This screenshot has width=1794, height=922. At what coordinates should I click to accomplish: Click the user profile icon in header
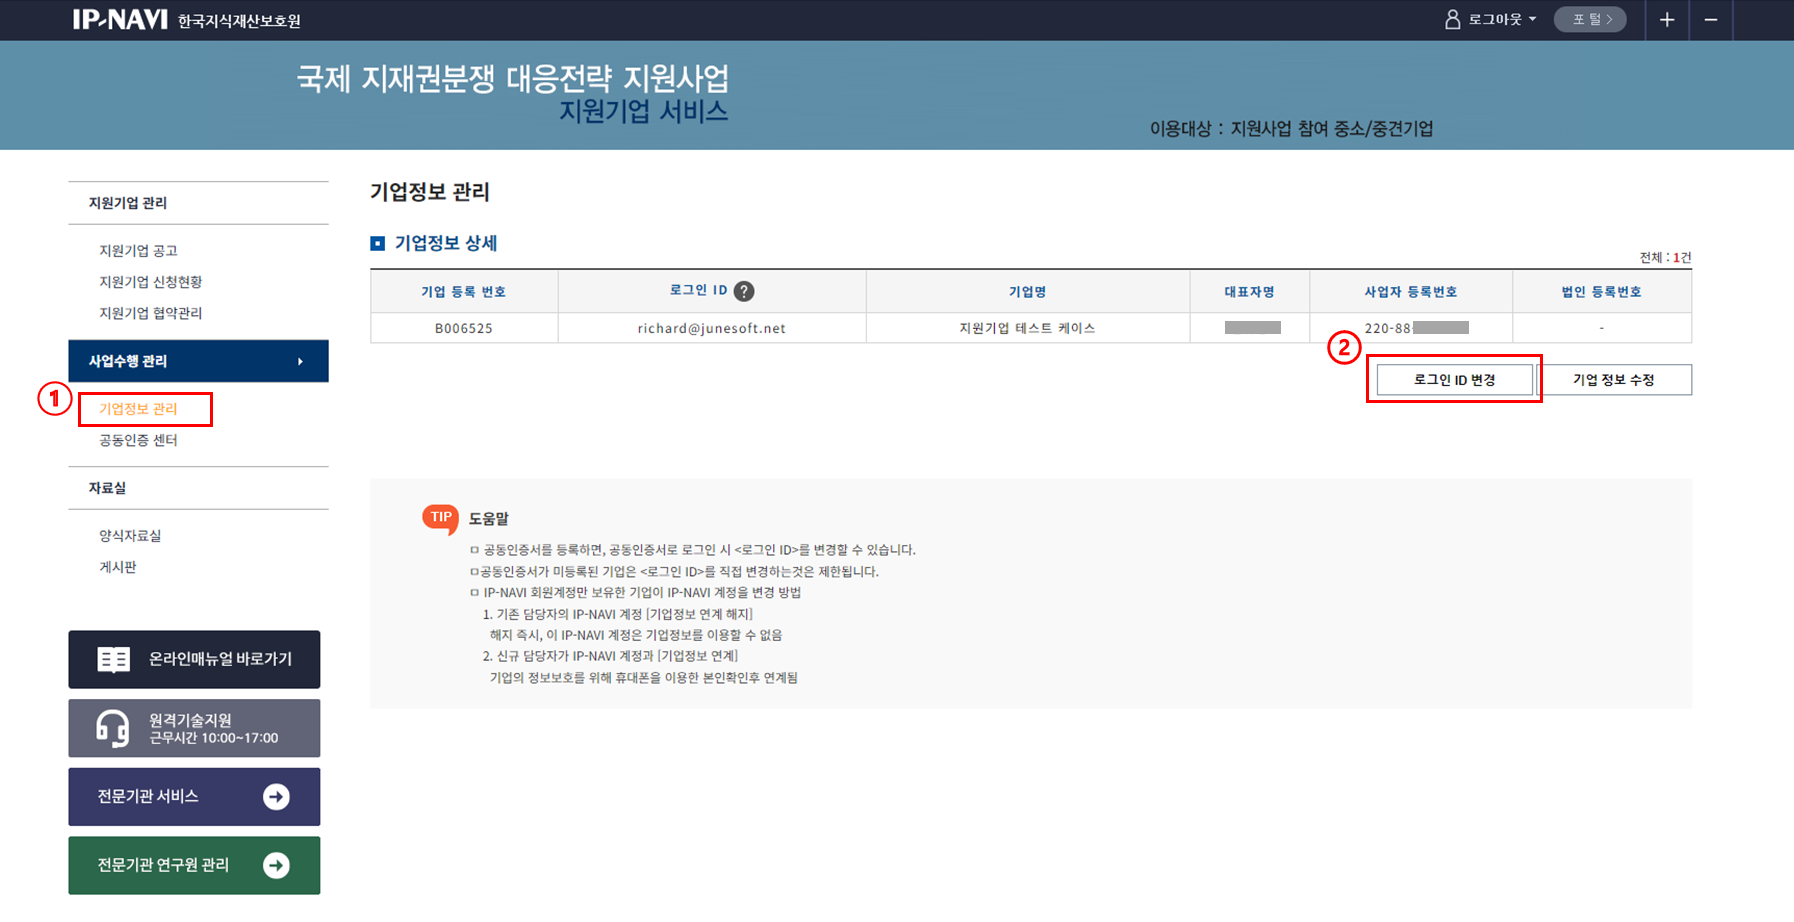[1452, 20]
